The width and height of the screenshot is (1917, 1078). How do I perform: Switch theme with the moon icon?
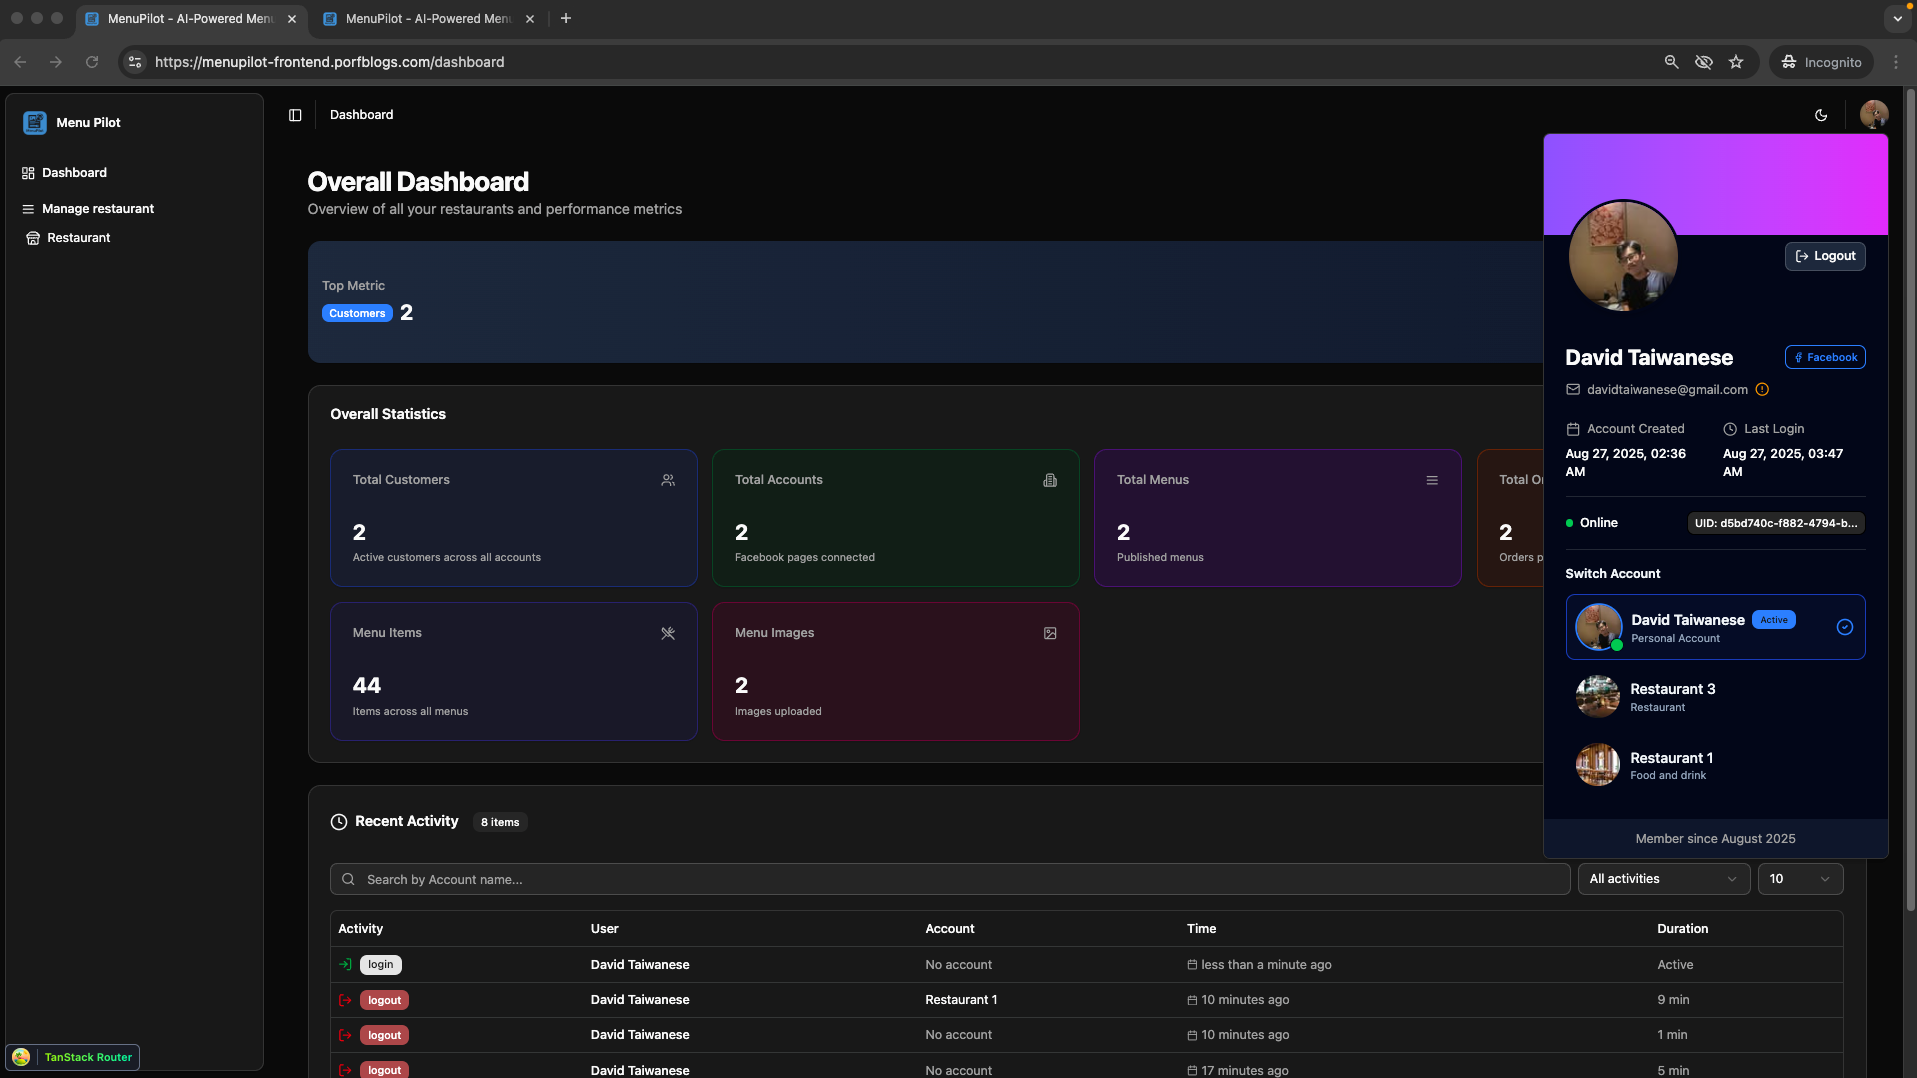click(x=1821, y=115)
